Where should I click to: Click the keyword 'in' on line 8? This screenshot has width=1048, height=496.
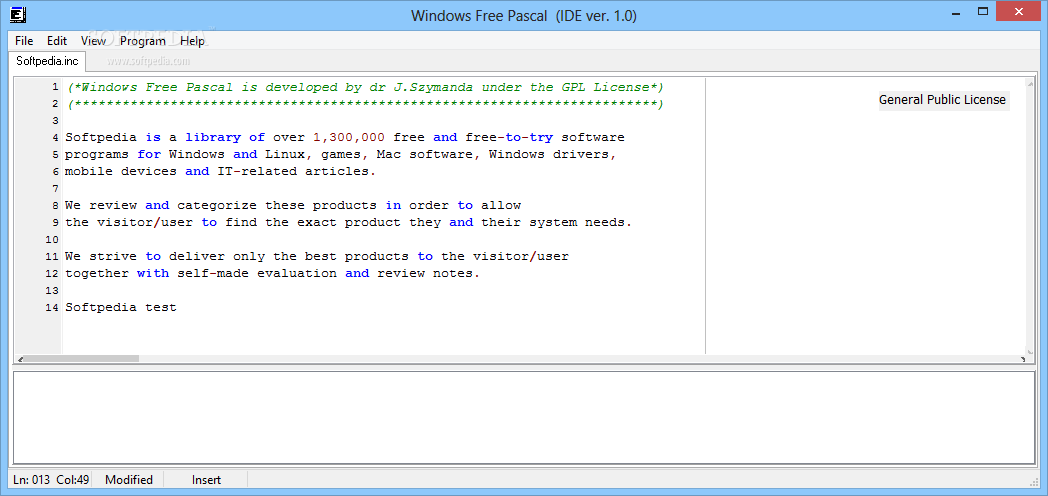[394, 205]
